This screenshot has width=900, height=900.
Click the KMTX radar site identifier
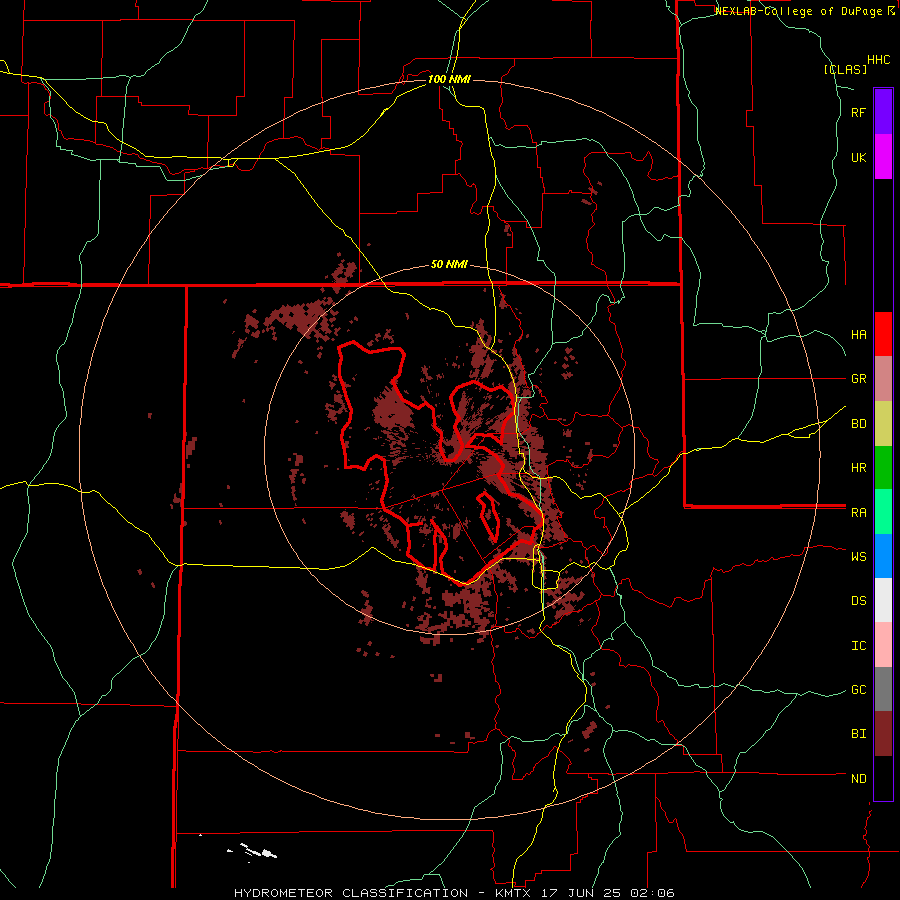(515, 893)
